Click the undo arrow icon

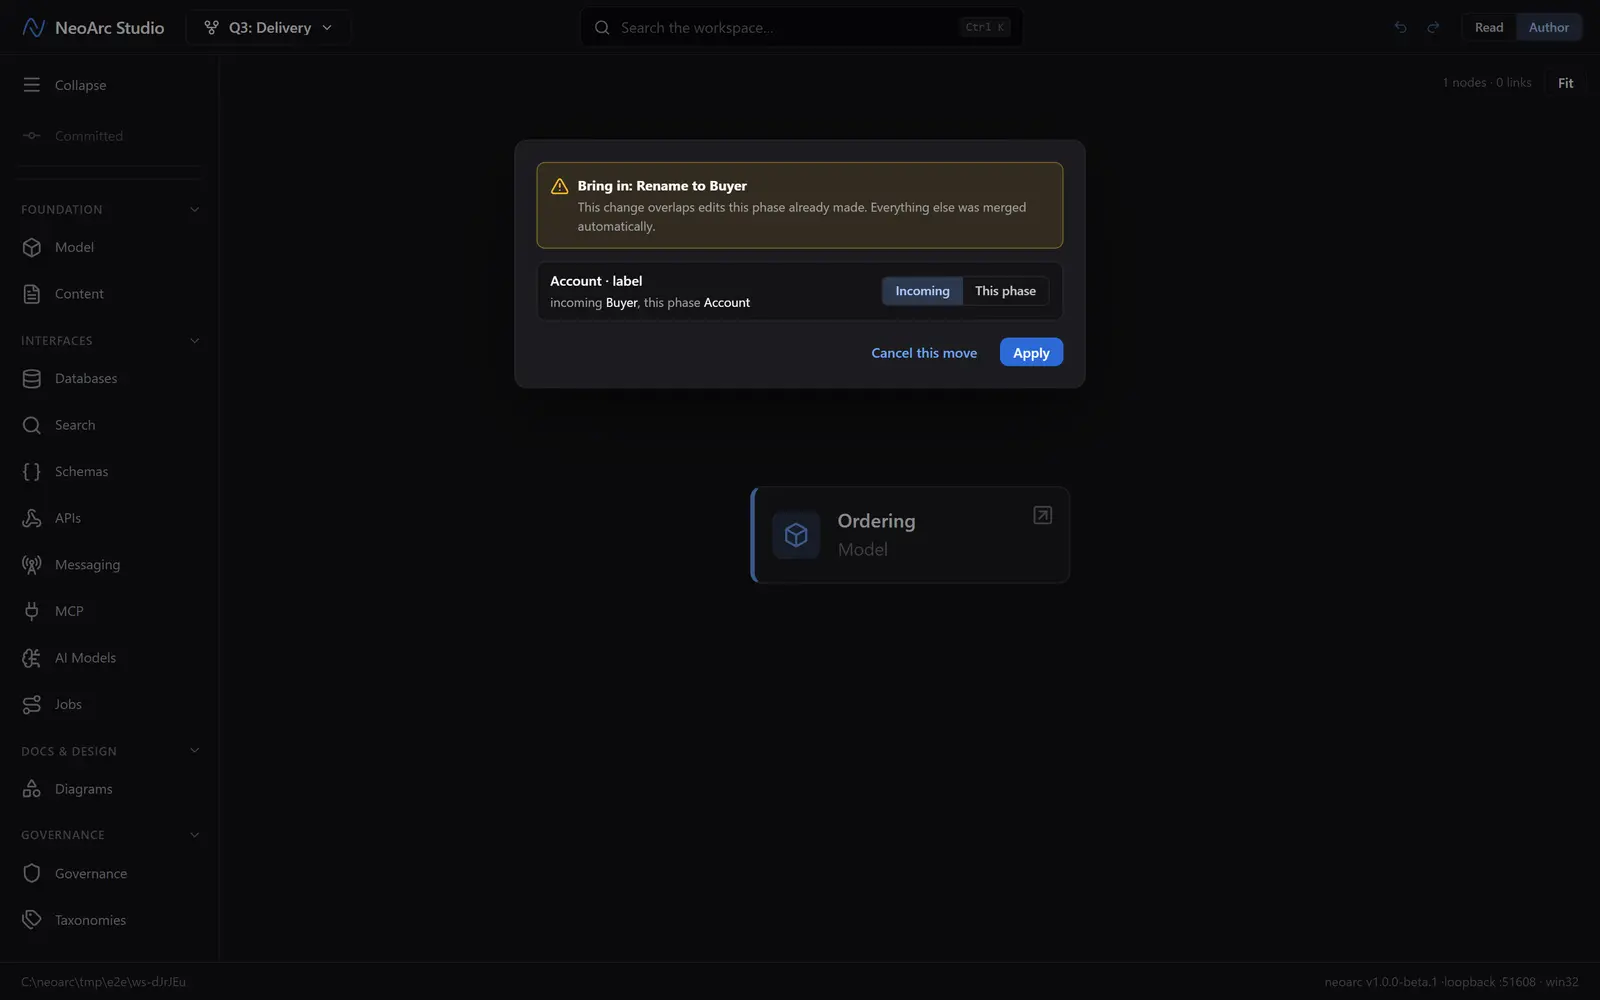coord(1400,28)
